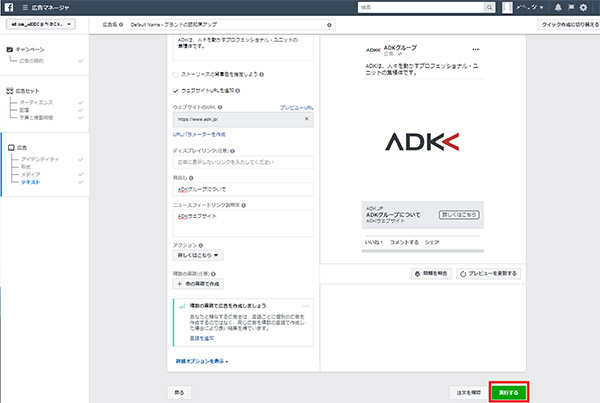Open the URLパラメーターを作成 link
This screenshot has width=600, height=403.
[x=199, y=134]
